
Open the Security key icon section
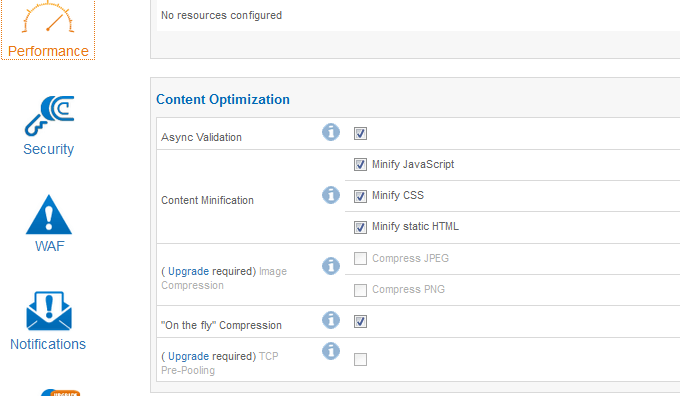[49, 126]
